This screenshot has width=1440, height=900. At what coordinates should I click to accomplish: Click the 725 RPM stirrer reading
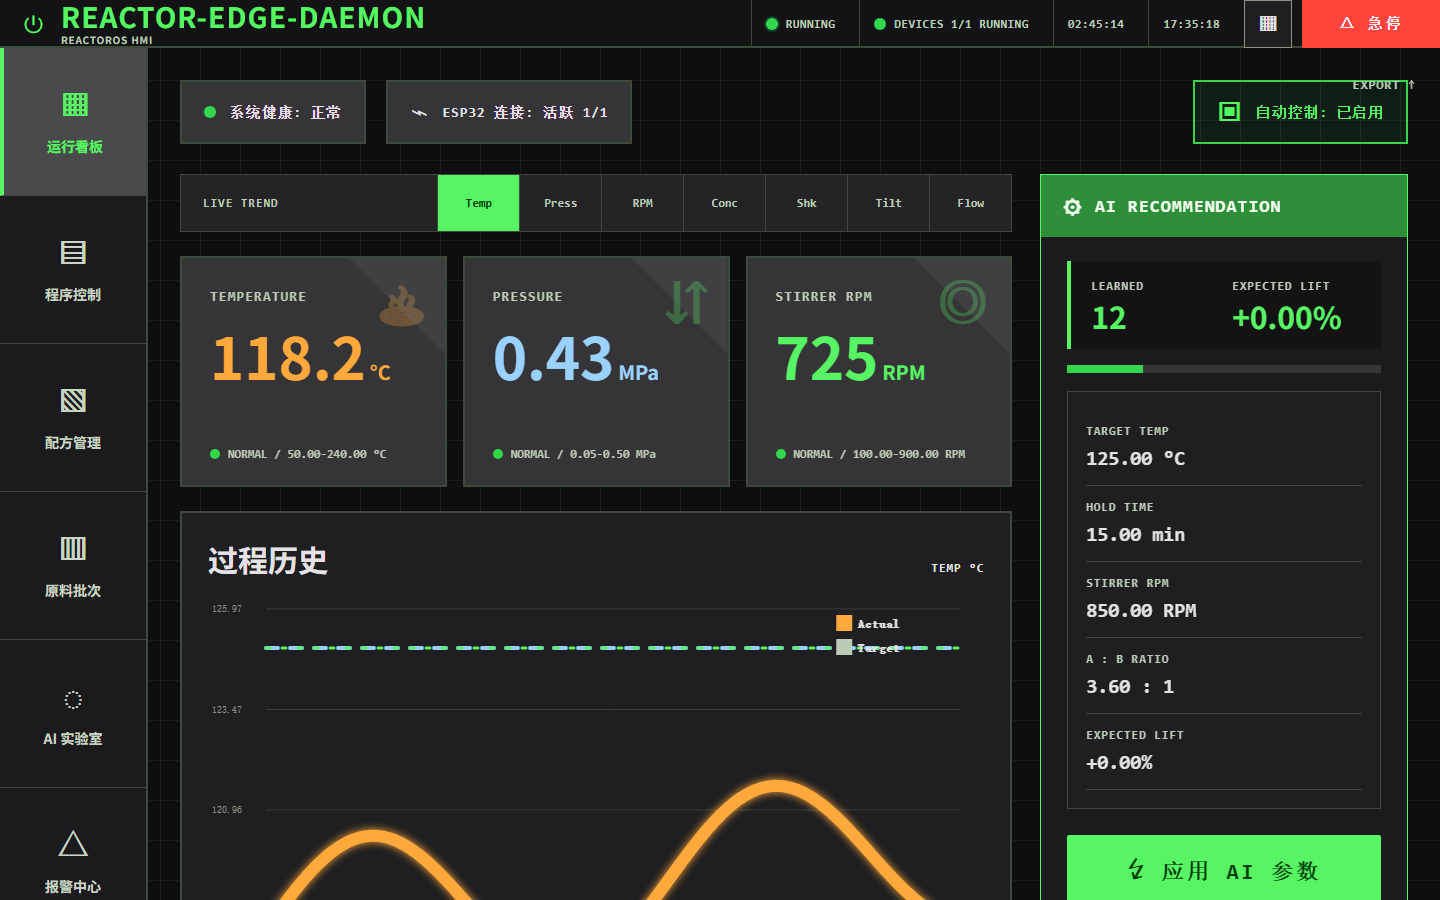[851, 359]
